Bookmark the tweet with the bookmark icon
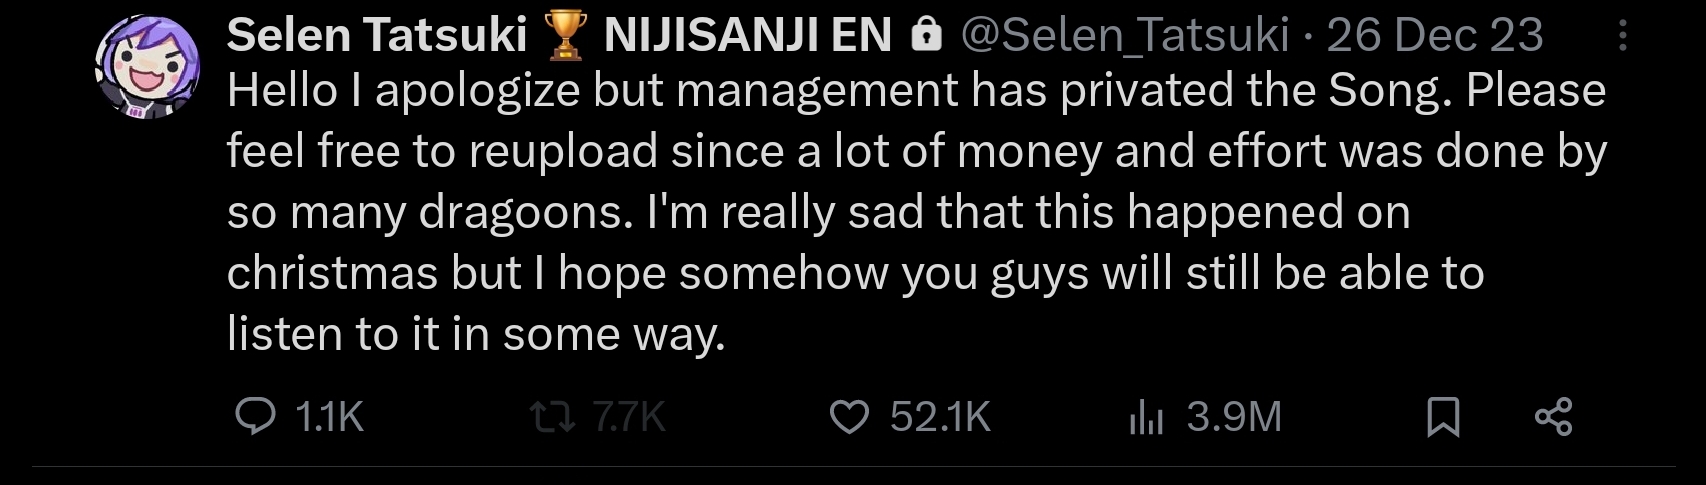Screen dimensions: 1706x485 coord(1443,416)
